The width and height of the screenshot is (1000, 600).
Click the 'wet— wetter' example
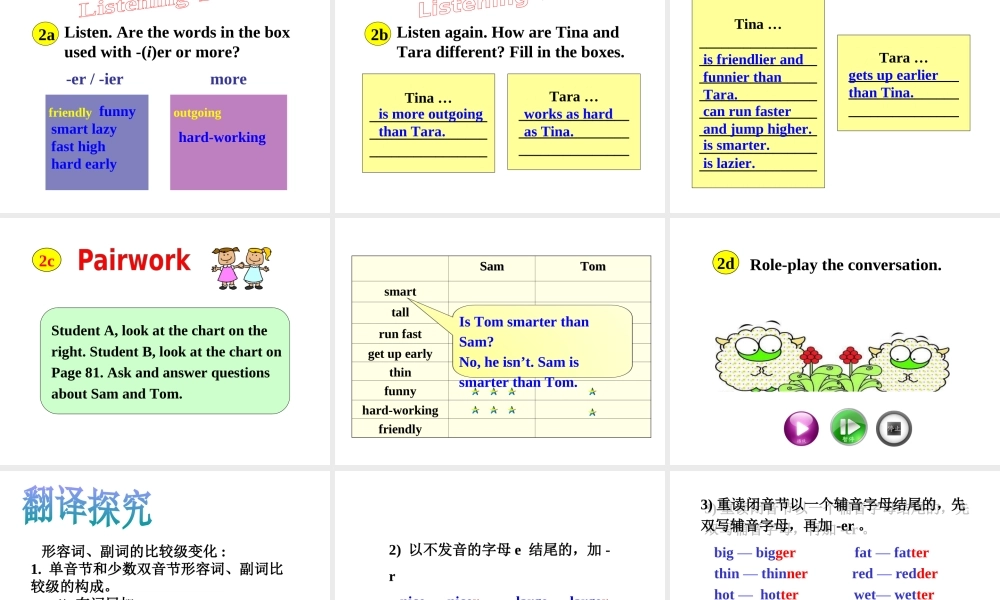[893, 594]
